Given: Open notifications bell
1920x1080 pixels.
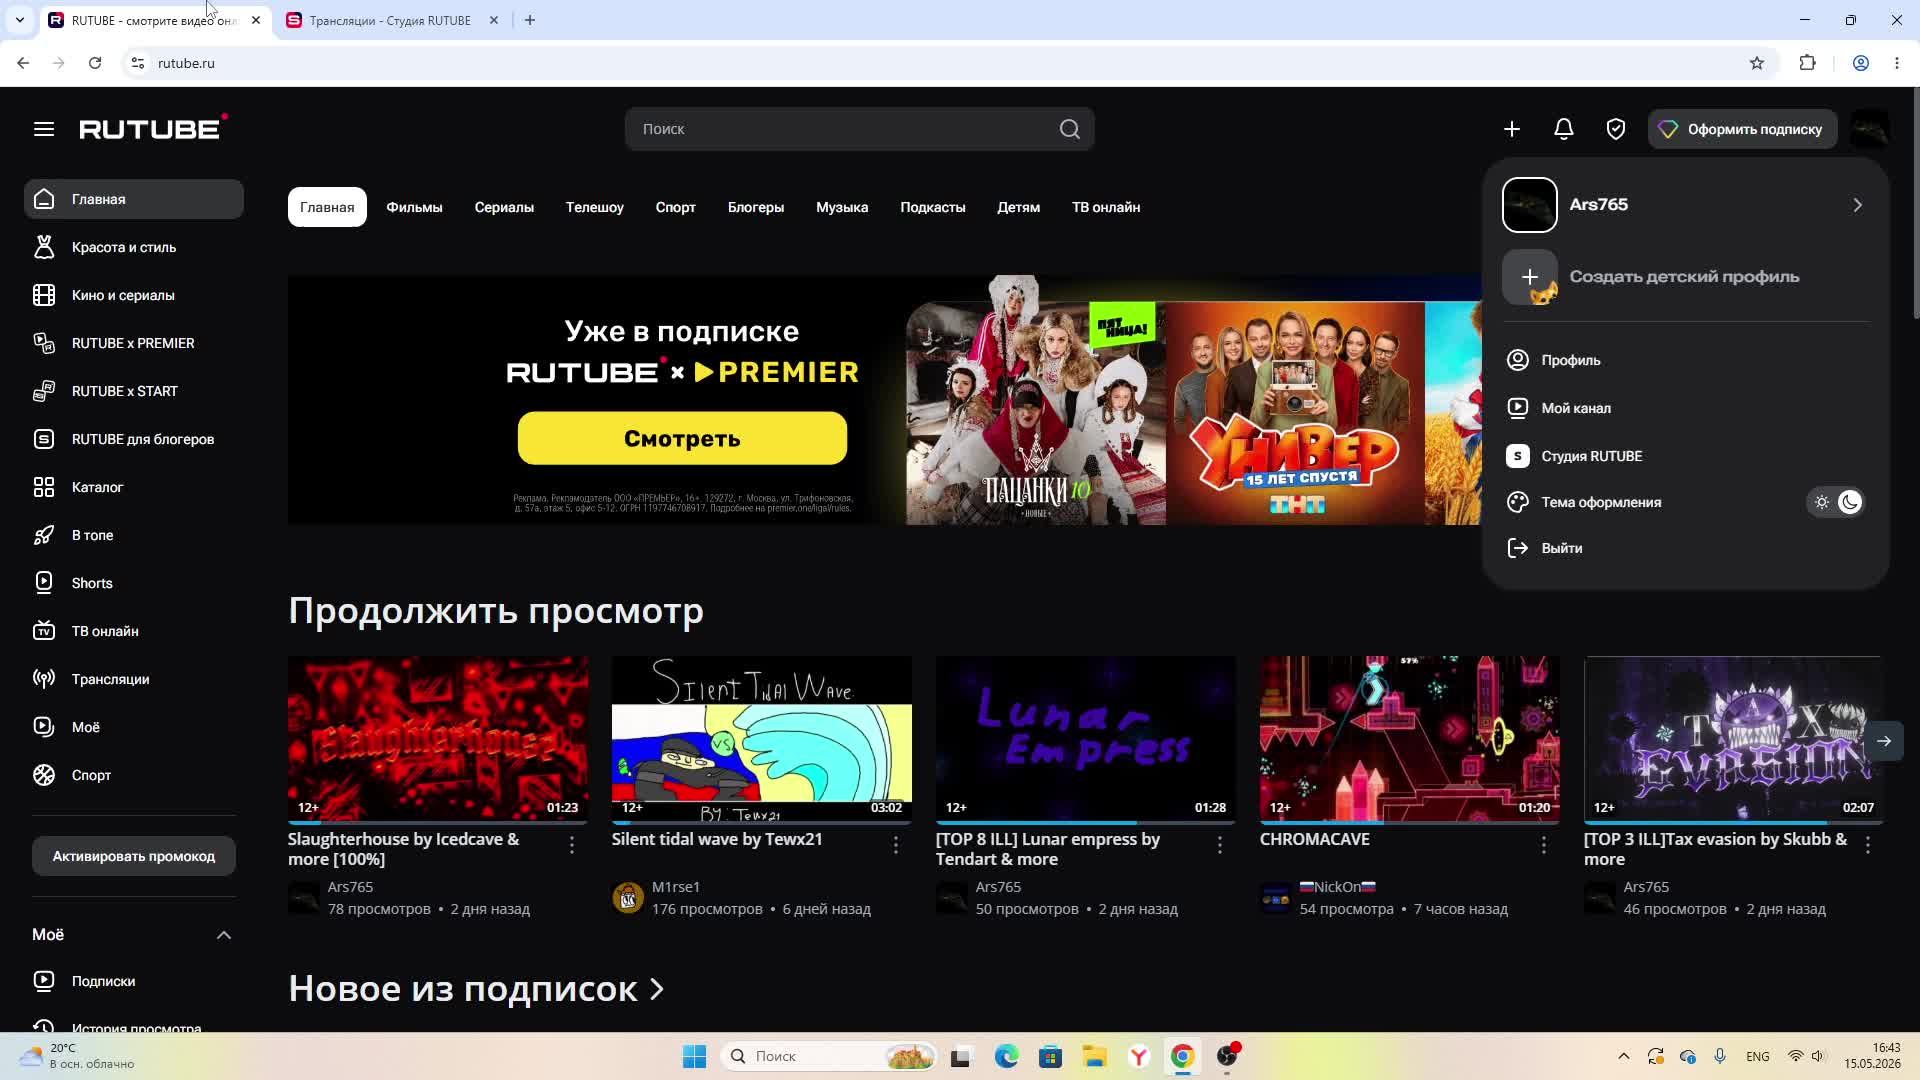Looking at the screenshot, I should point(1564,129).
